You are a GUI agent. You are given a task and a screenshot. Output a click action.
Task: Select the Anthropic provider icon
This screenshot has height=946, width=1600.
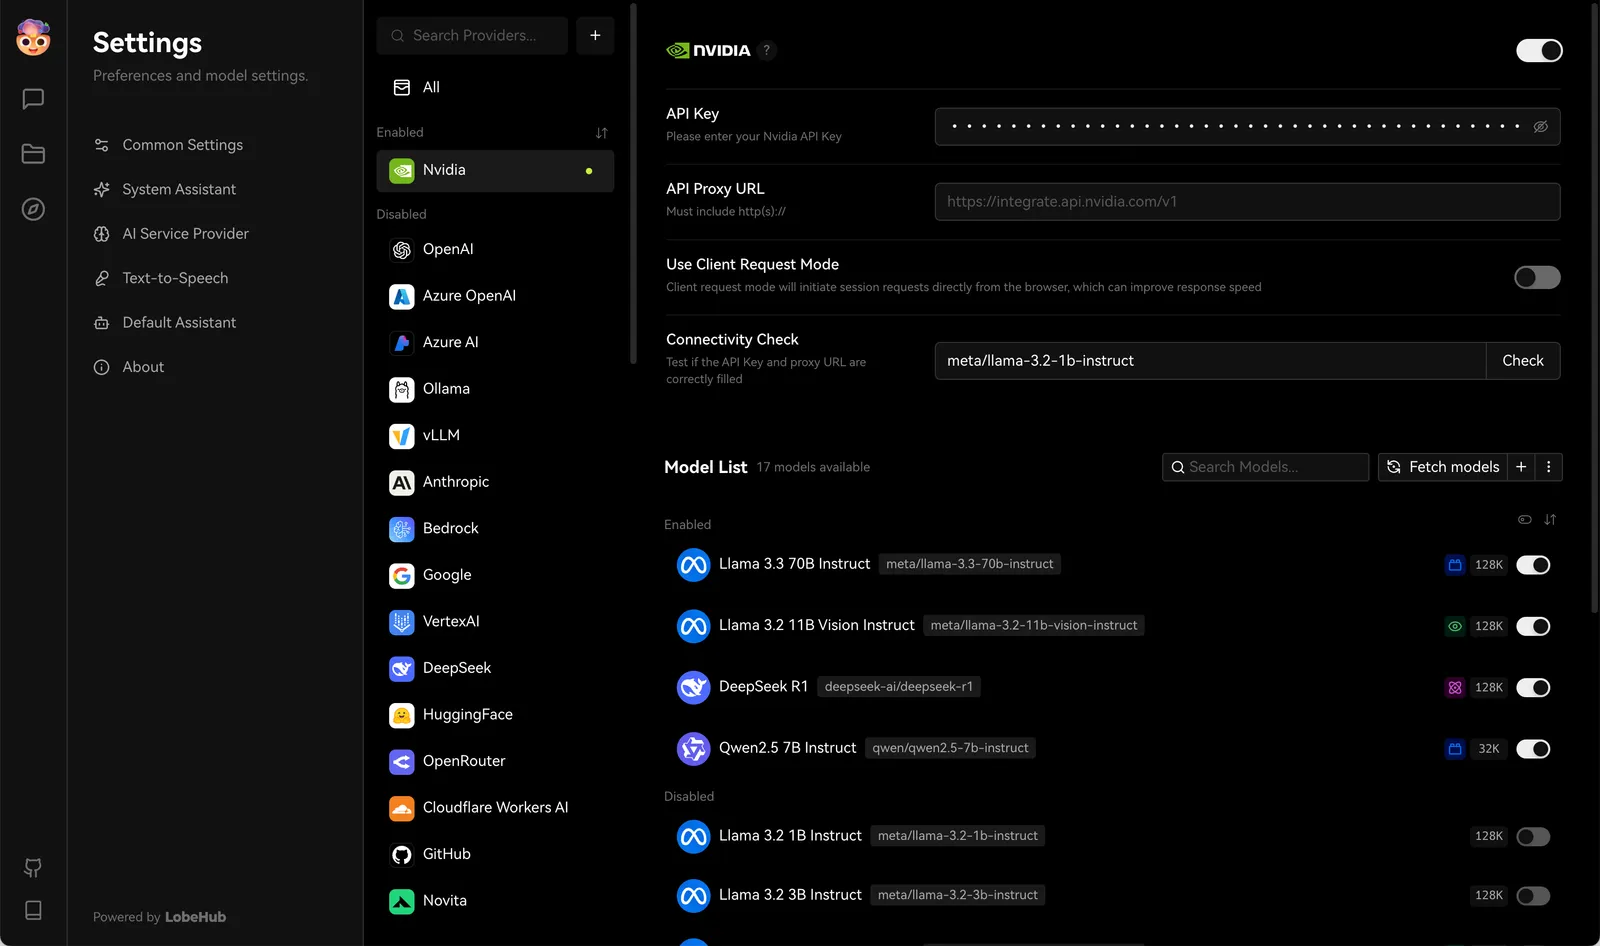[x=401, y=482]
